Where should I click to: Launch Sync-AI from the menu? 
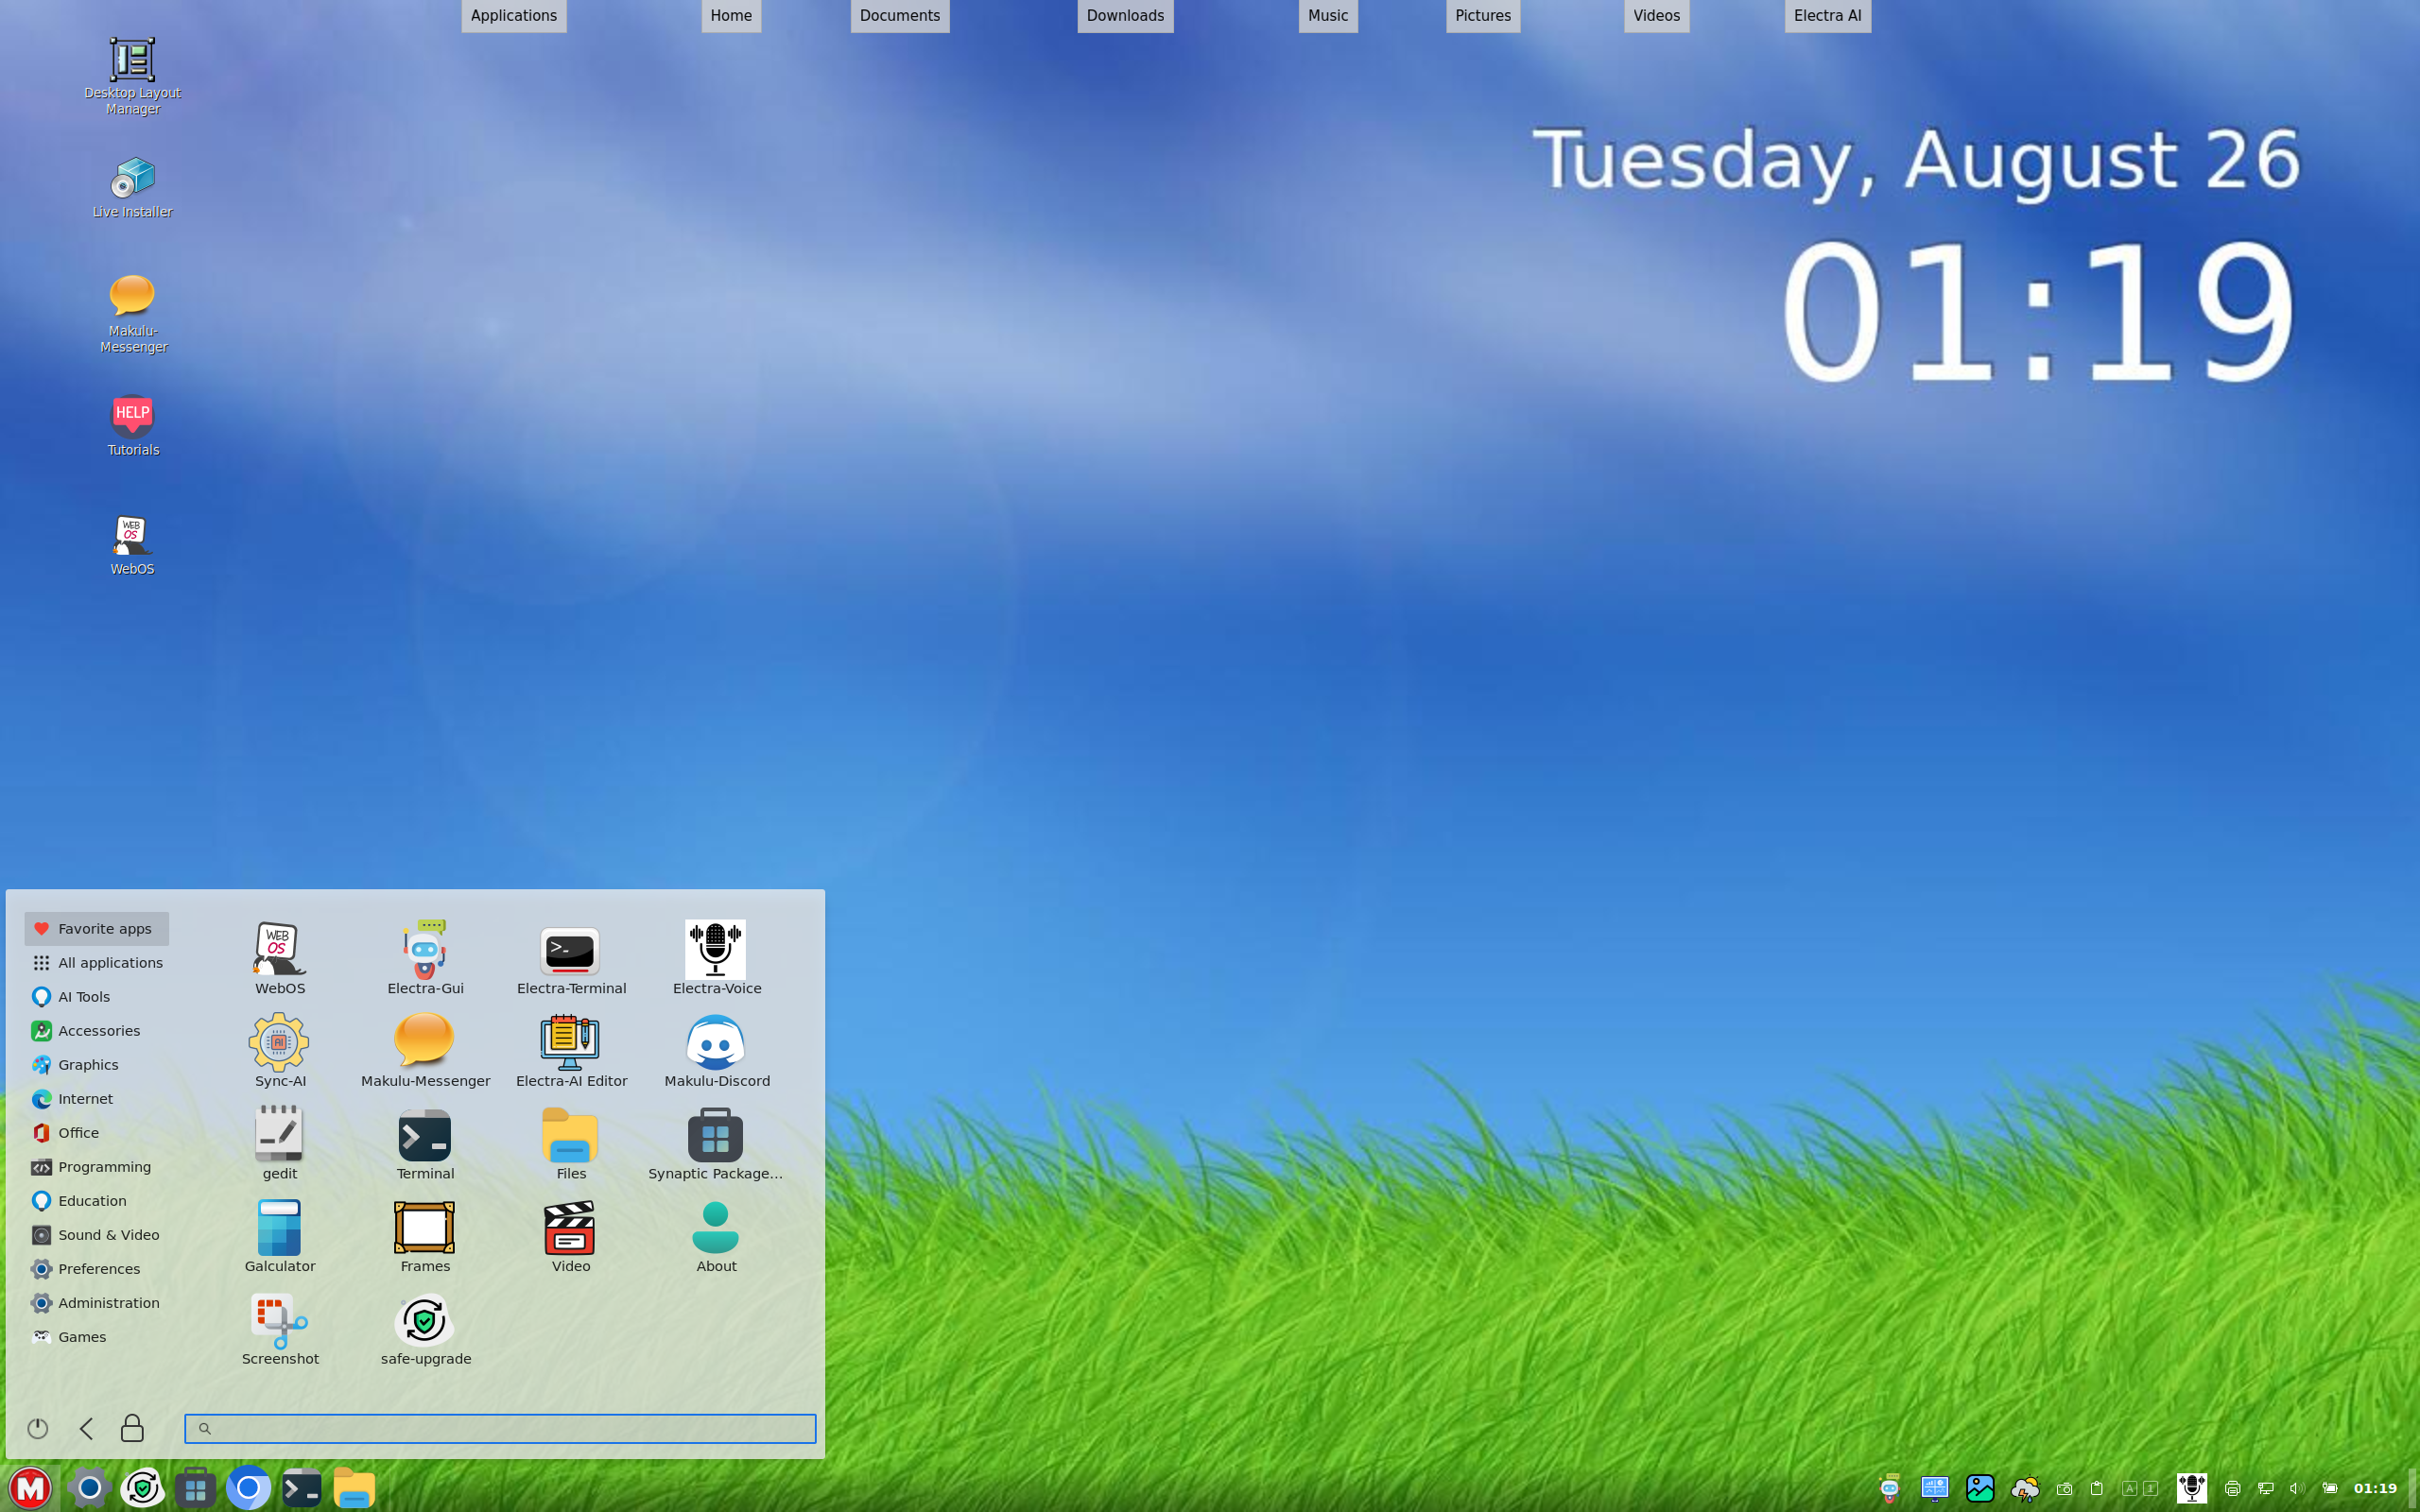(x=279, y=1050)
